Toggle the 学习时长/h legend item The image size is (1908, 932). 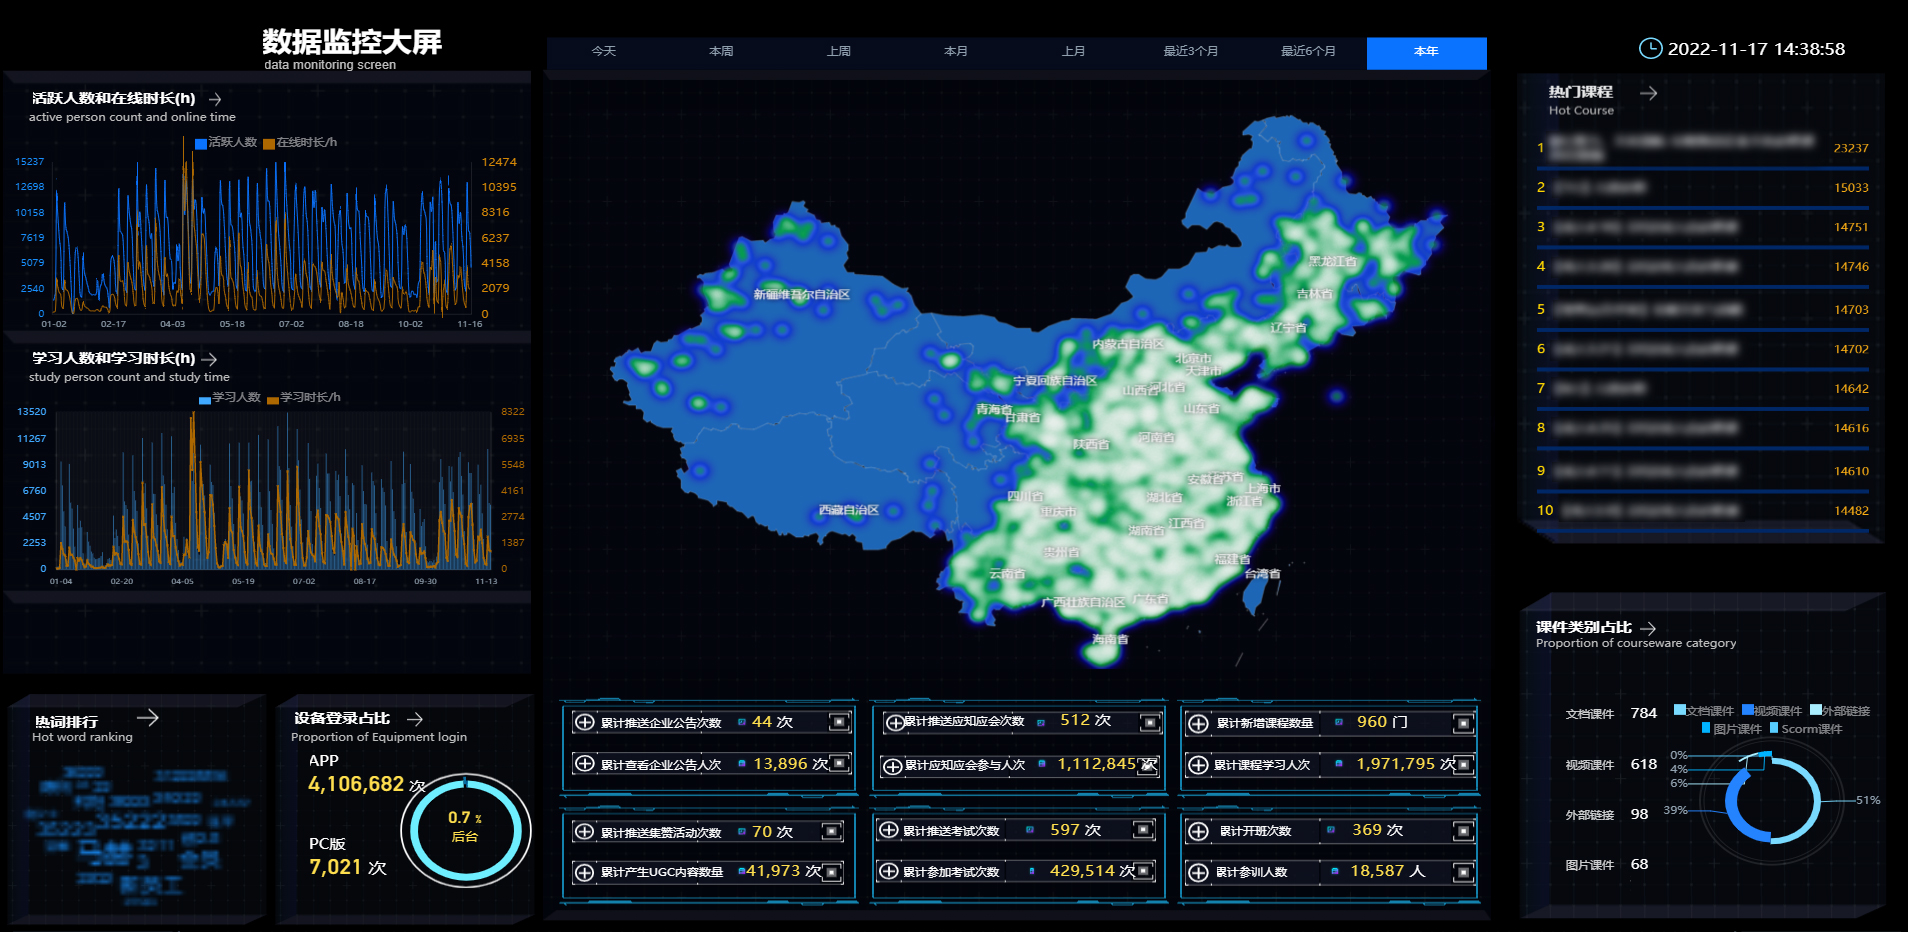[304, 398]
